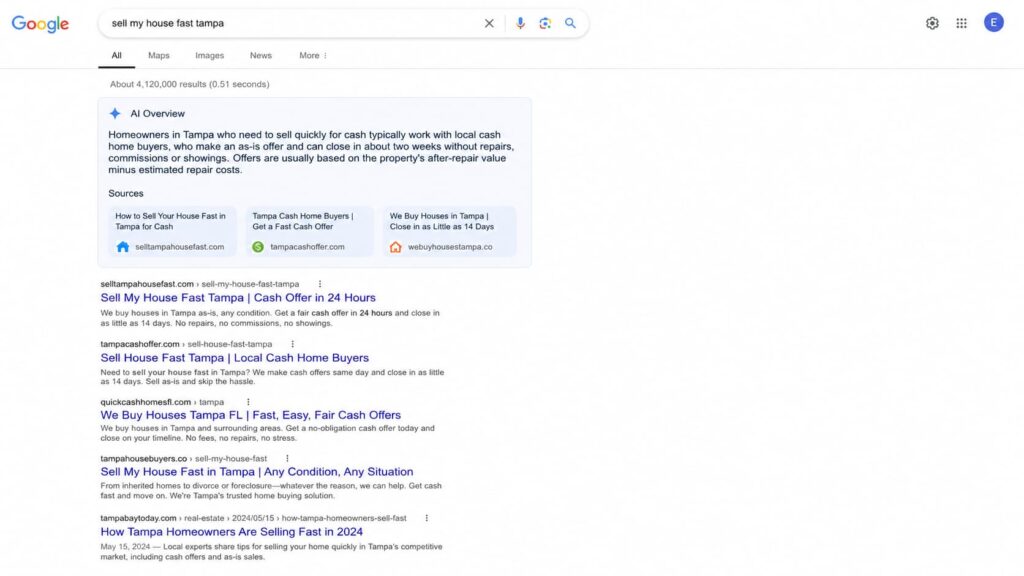This screenshot has width=1024, height=576.
Task: Open the account avatar labeled E
Action: click(993, 23)
